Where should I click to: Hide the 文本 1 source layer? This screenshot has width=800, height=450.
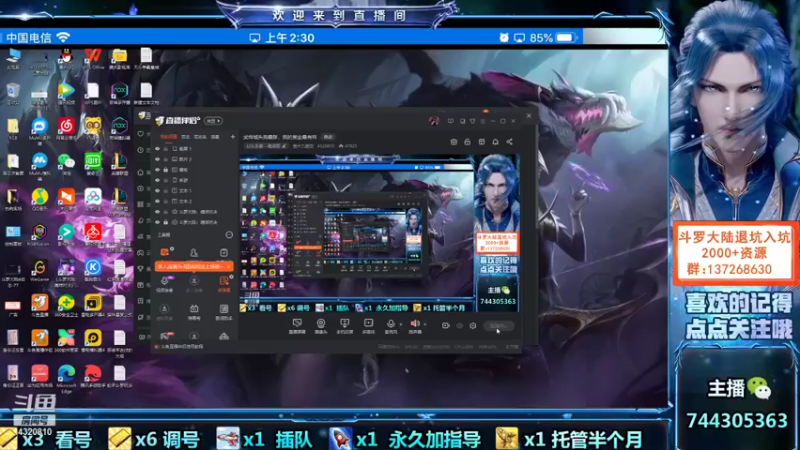click(157, 191)
